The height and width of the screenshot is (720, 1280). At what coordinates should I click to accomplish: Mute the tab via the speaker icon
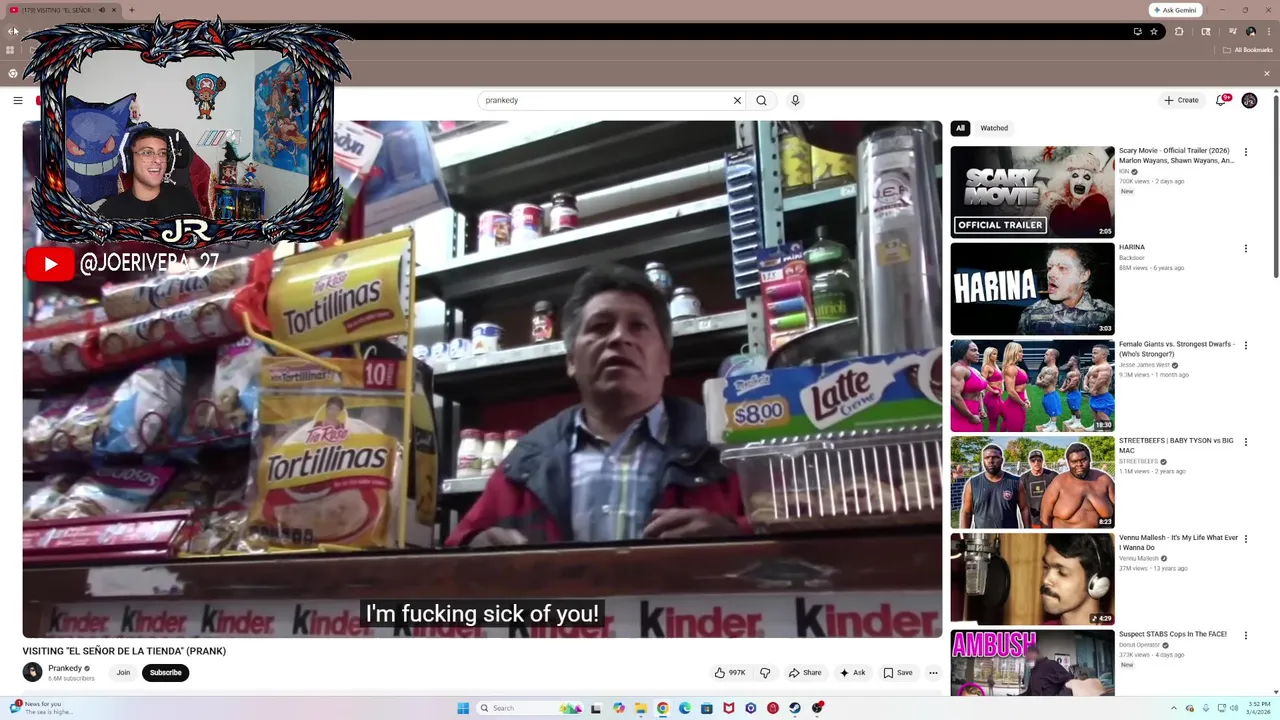point(102,10)
